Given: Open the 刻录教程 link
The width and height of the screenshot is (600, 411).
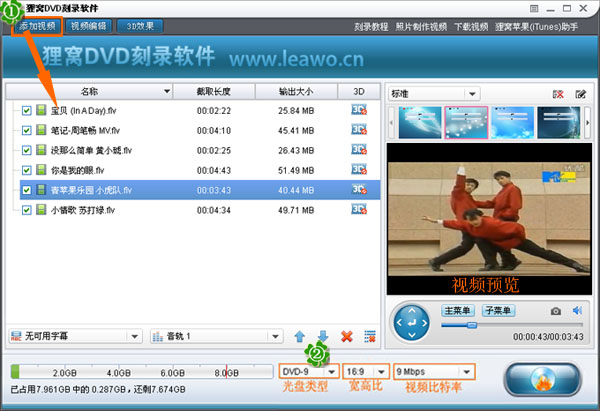Looking at the screenshot, I should 371,27.
